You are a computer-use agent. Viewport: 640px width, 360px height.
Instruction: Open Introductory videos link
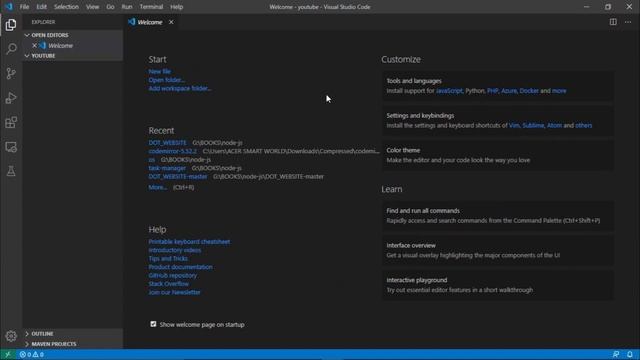tap(175, 250)
